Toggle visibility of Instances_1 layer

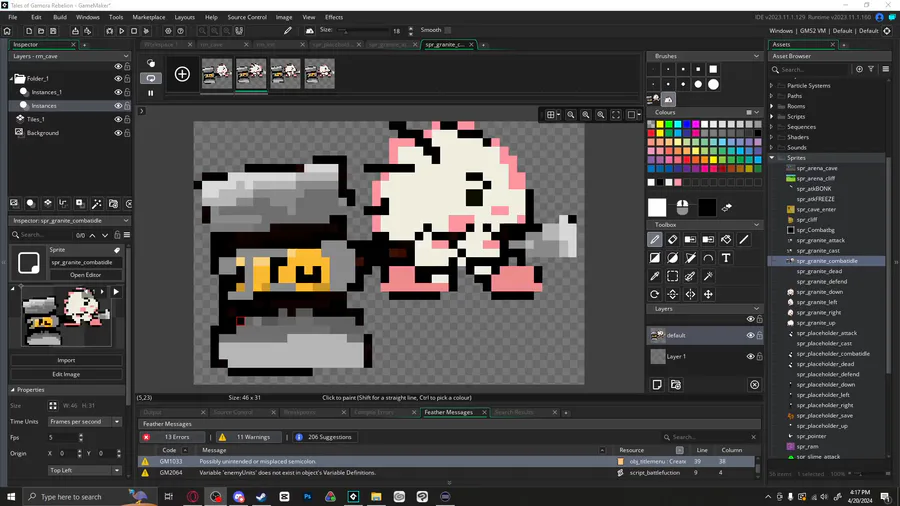[x=118, y=92]
